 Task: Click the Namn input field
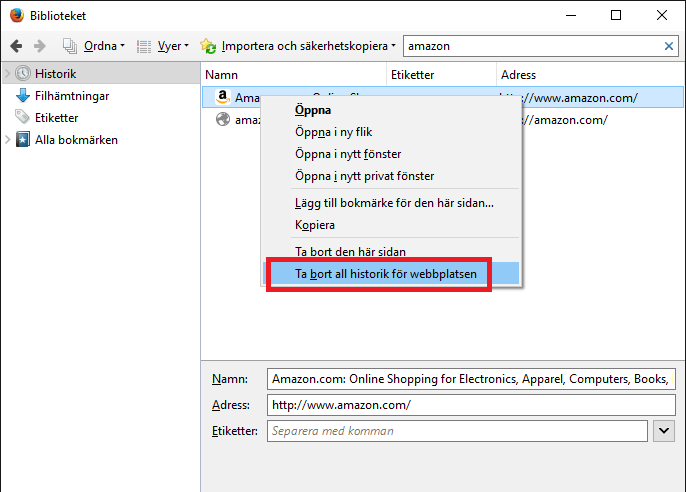[x=471, y=379]
